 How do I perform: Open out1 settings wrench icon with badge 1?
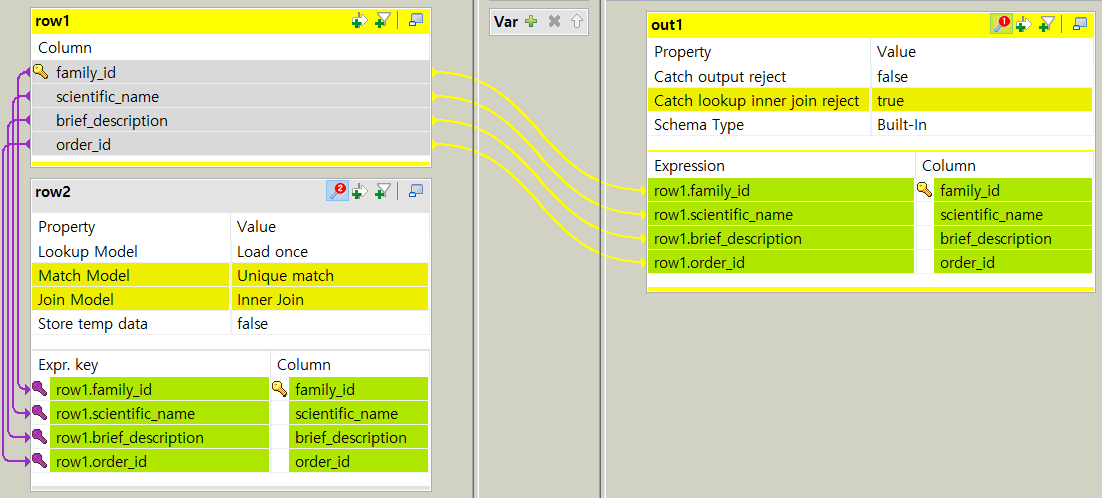coord(1001,25)
